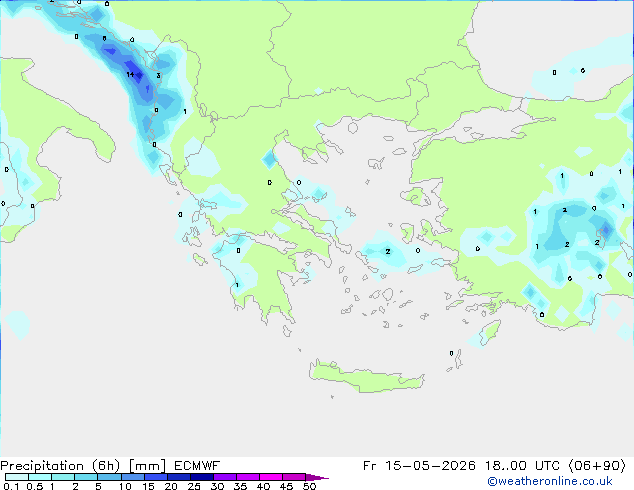Click the legend tick label '50'
Viewport: 634px width, 490px height.
click(x=309, y=486)
